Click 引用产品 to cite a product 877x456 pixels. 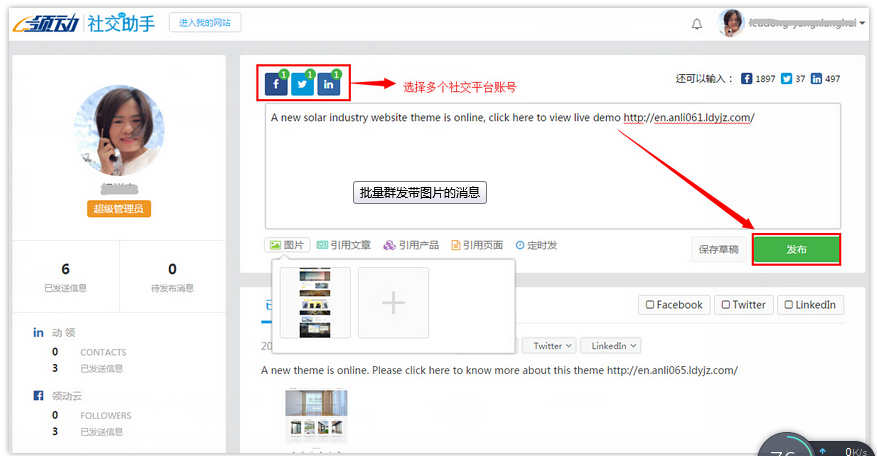(411, 245)
